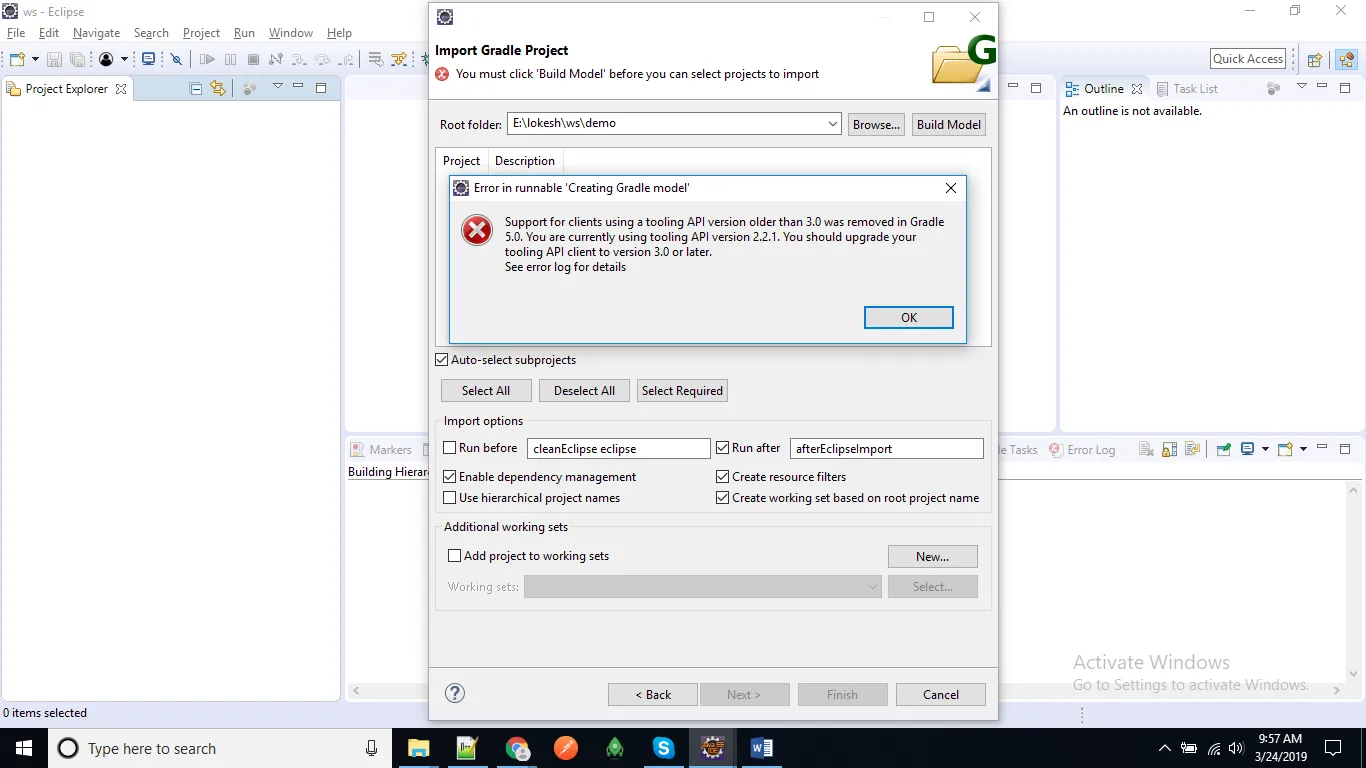Click the New wizard icon in Eclipse toolbar
The height and width of the screenshot is (768, 1366).
[18, 59]
